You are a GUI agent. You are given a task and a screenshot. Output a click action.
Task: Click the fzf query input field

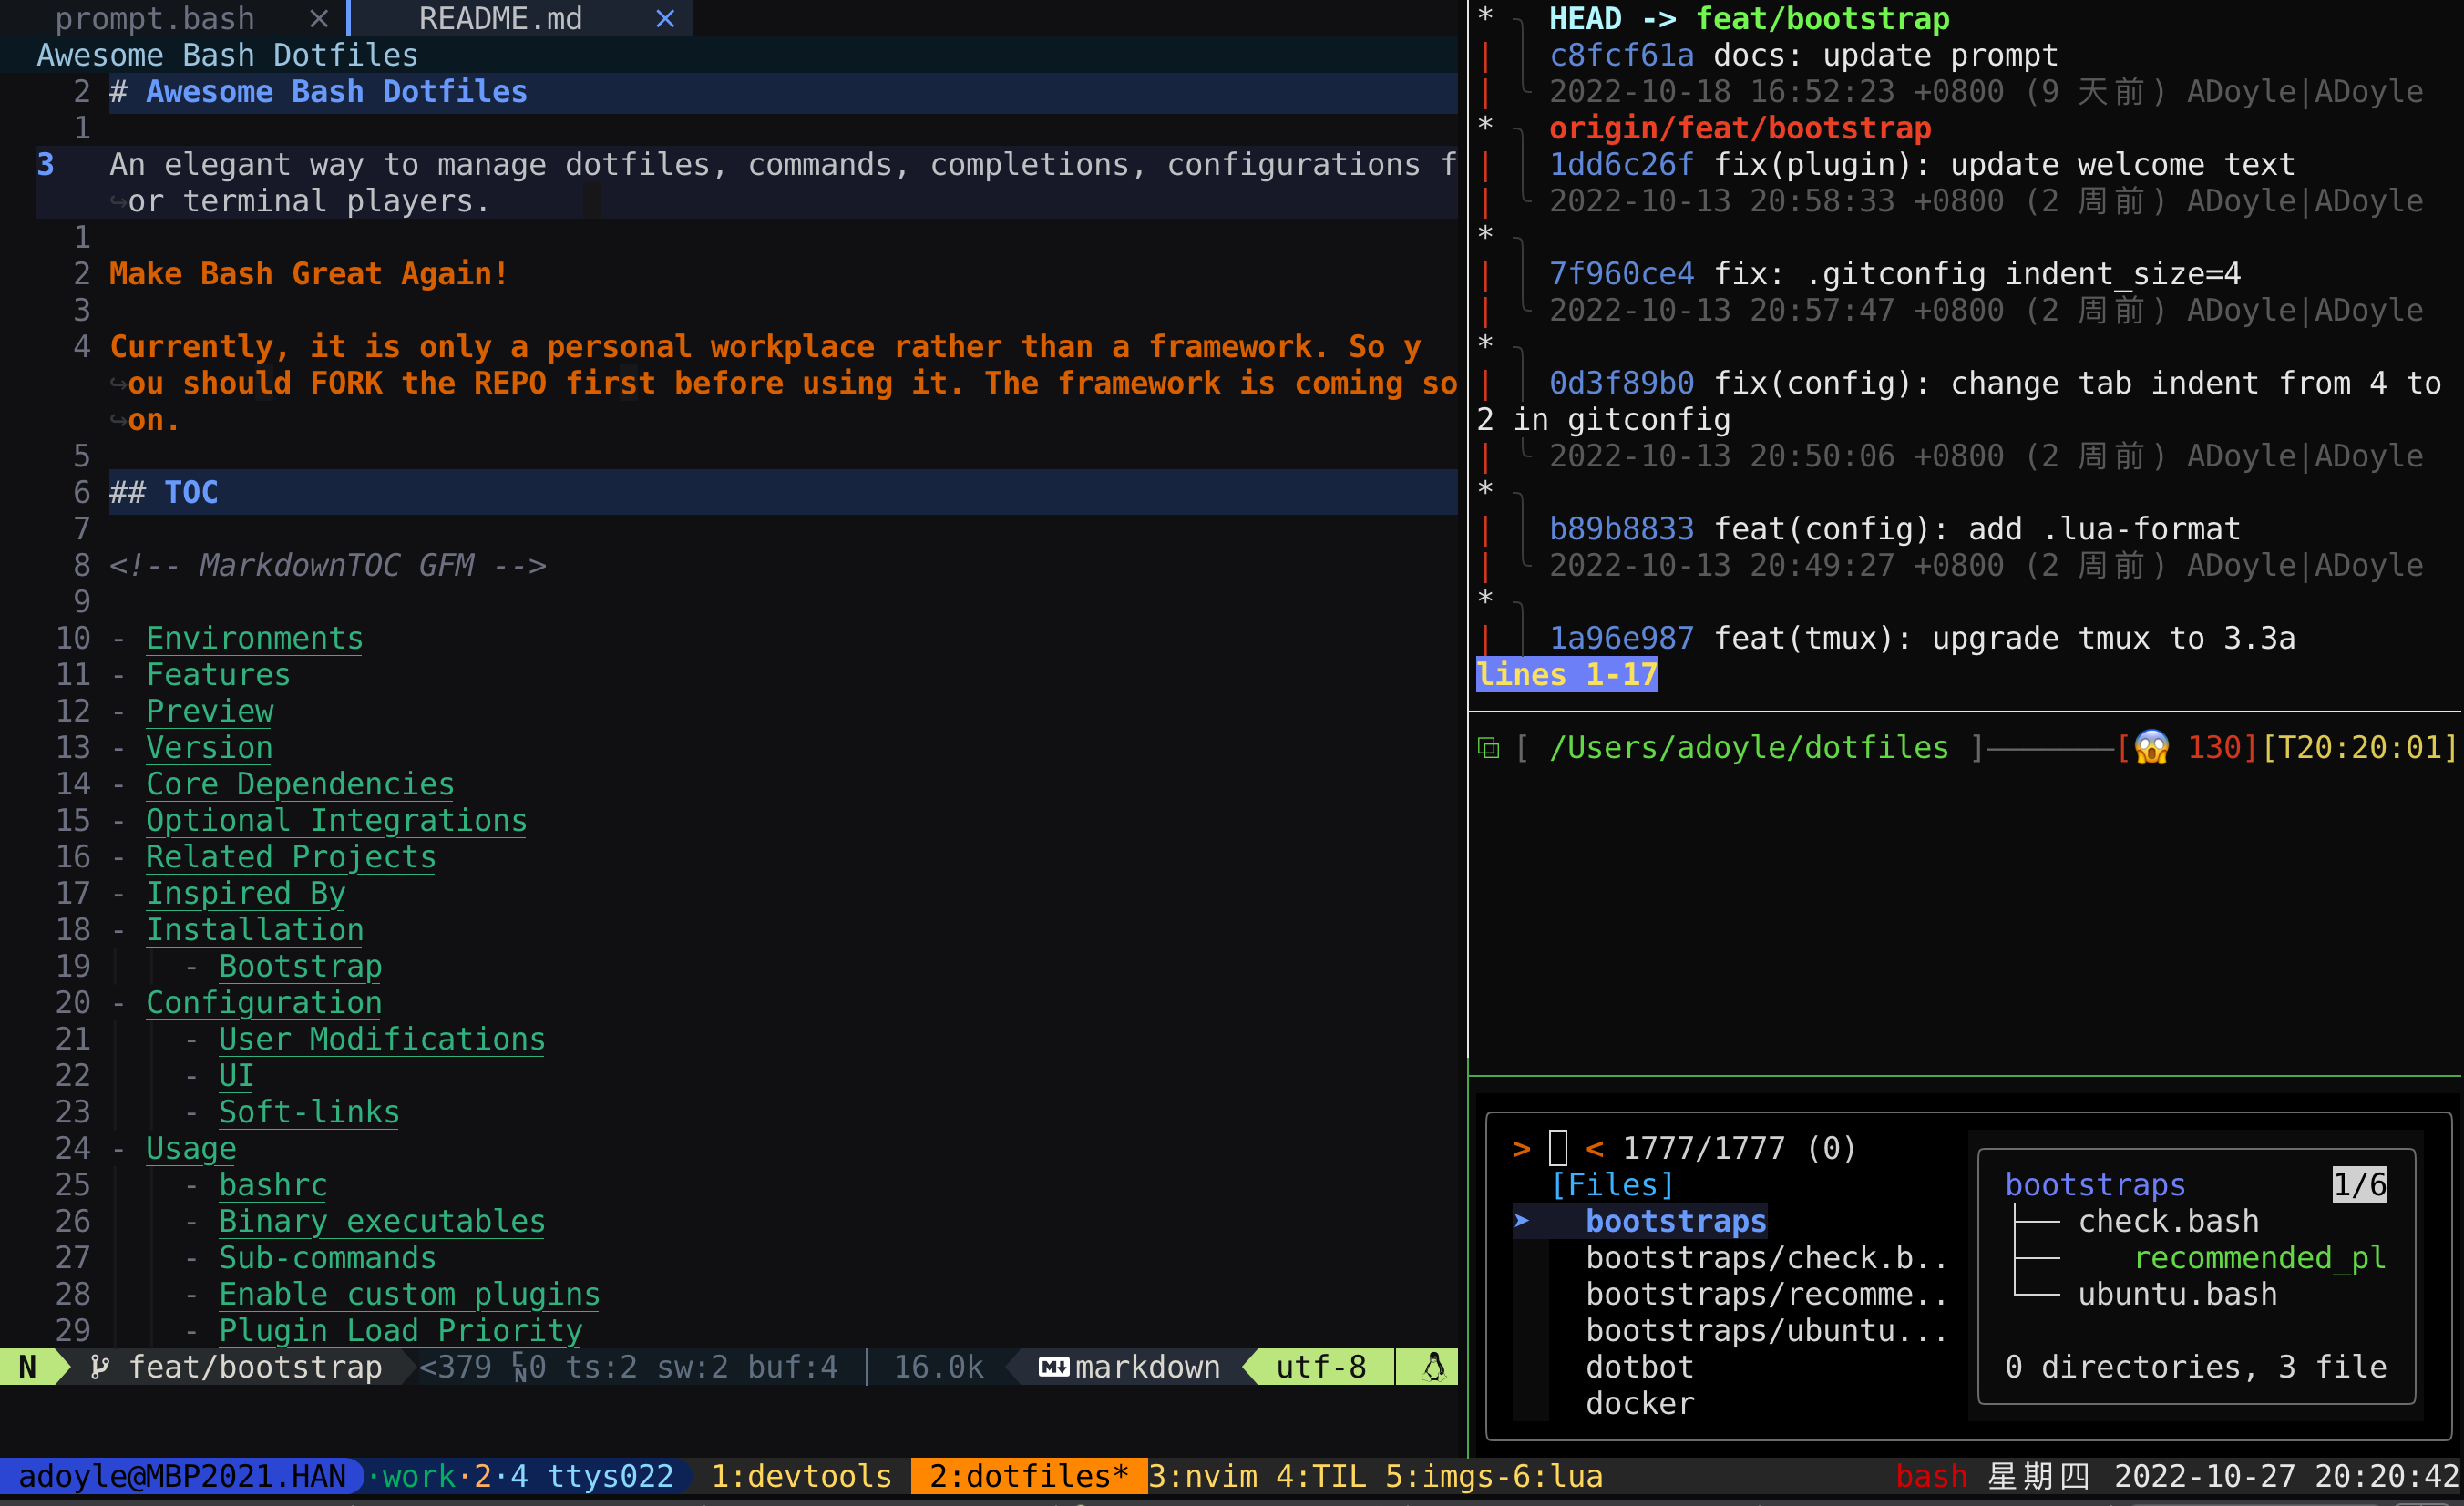pos(1558,1148)
